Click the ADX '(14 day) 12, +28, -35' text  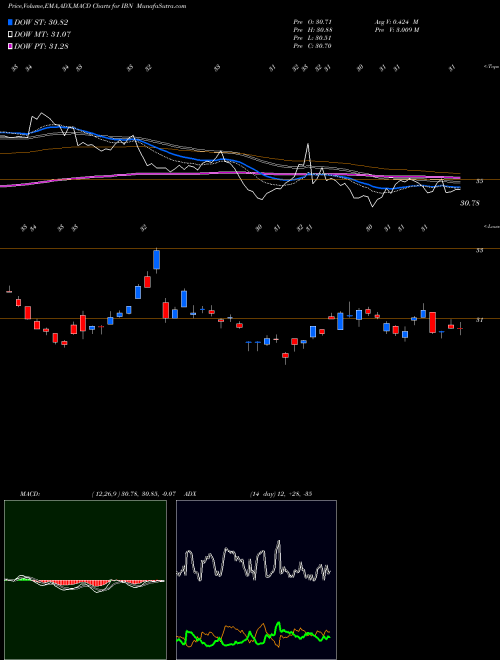[x=280, y=494]
